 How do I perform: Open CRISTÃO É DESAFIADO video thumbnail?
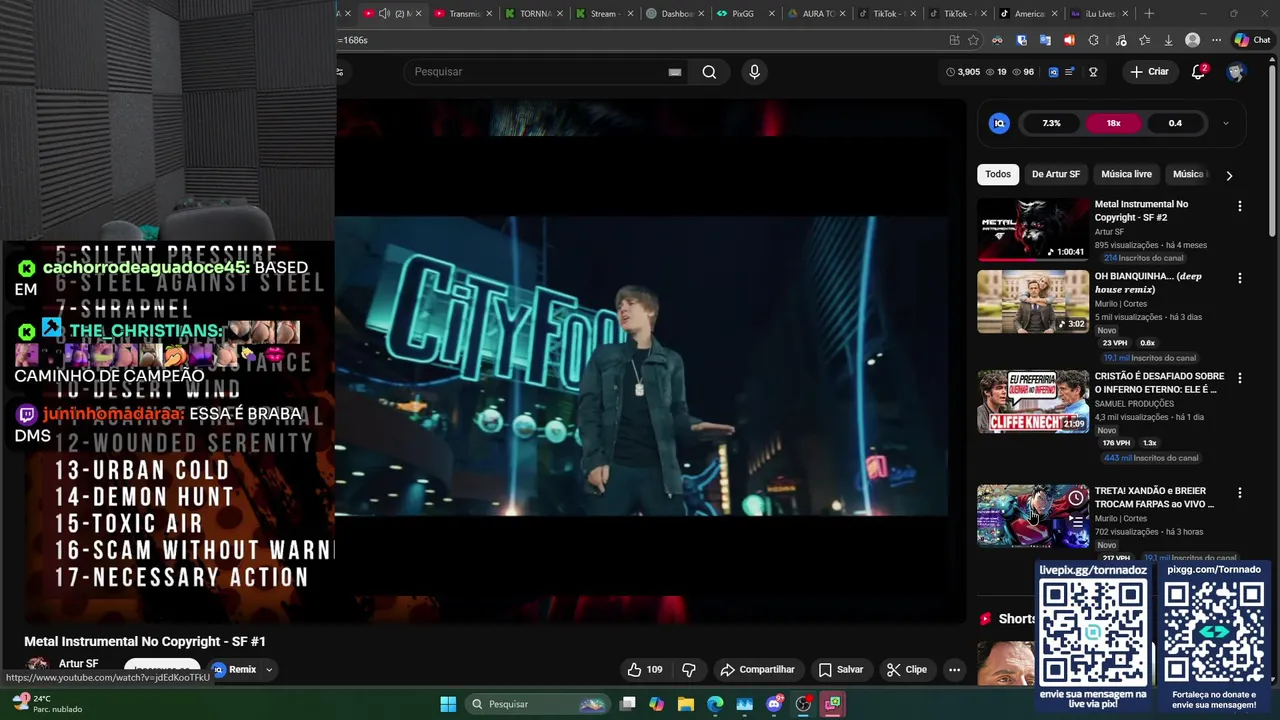coord(1033,401)
